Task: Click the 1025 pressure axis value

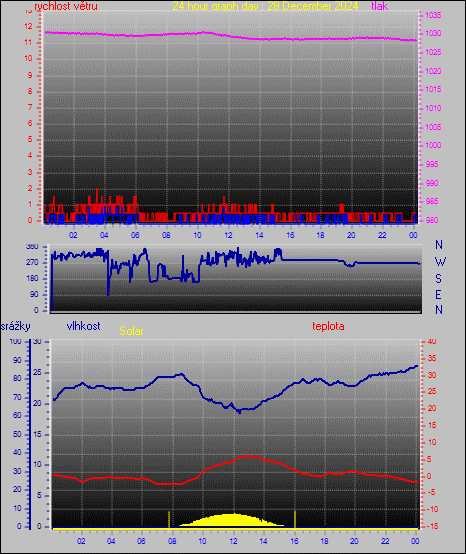Action: coord(433,52)
